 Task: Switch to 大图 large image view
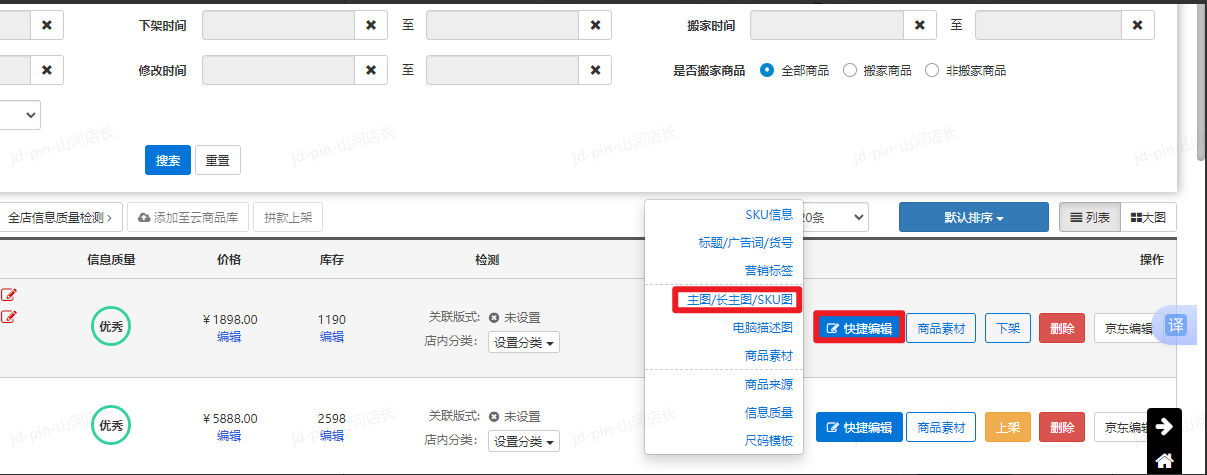click(x=1147, y=217)
